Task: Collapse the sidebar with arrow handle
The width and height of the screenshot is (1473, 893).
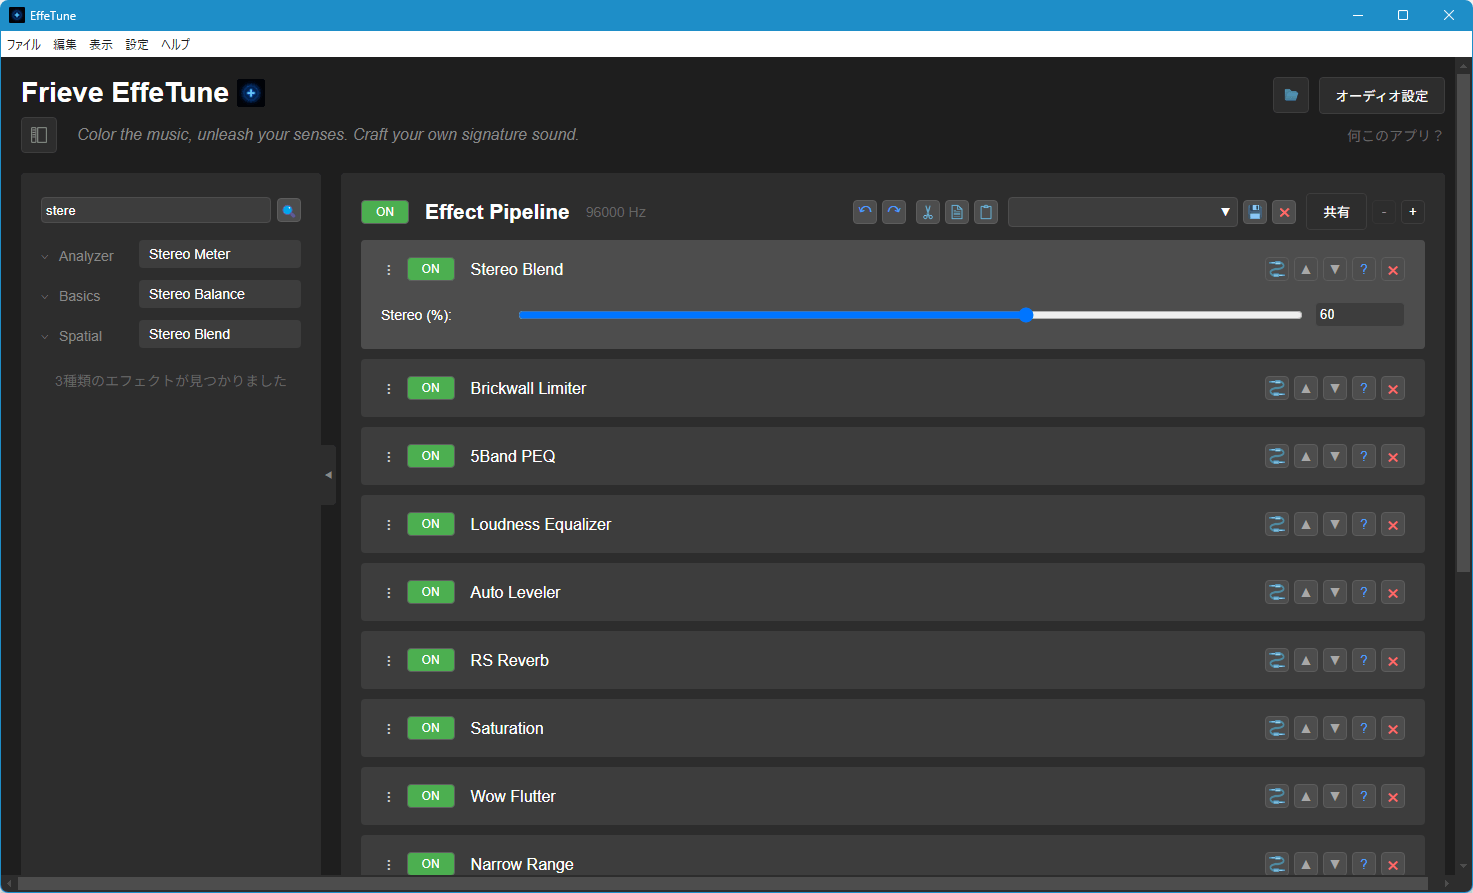Action: click(x=328, y=475)
